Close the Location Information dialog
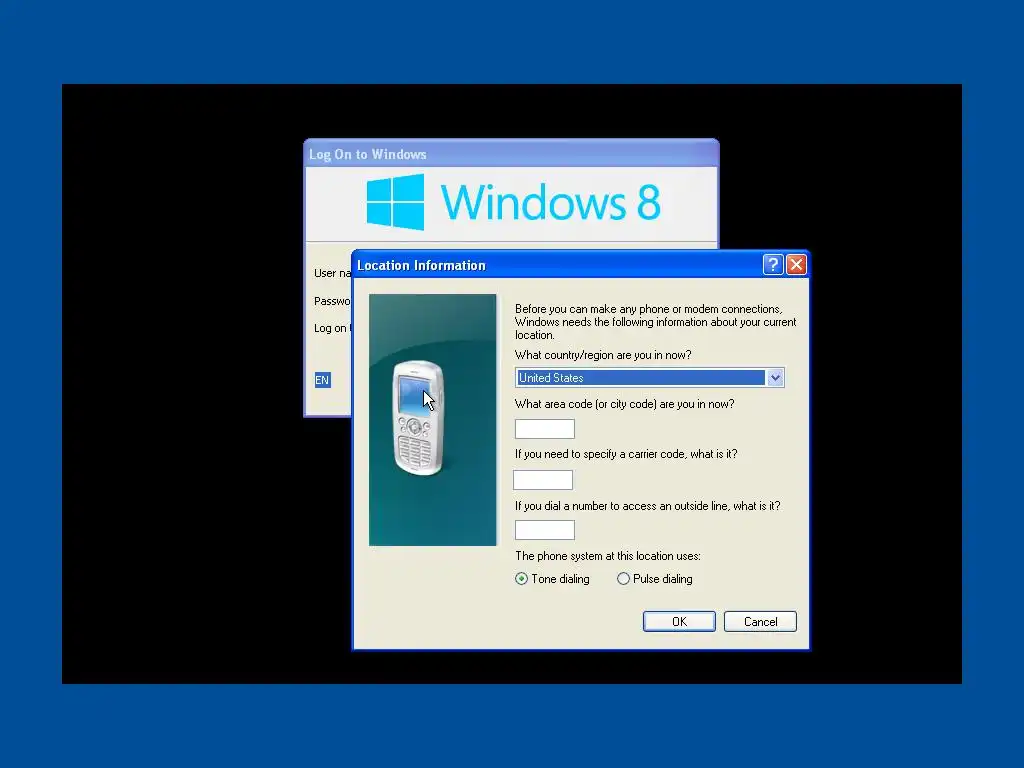1024x768 pixels. [x=796, y=264]
